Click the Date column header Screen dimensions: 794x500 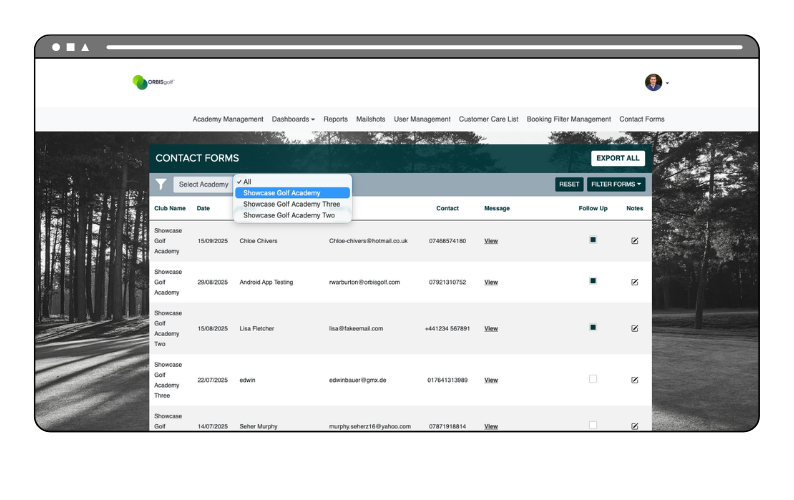(x=203, y=208)
